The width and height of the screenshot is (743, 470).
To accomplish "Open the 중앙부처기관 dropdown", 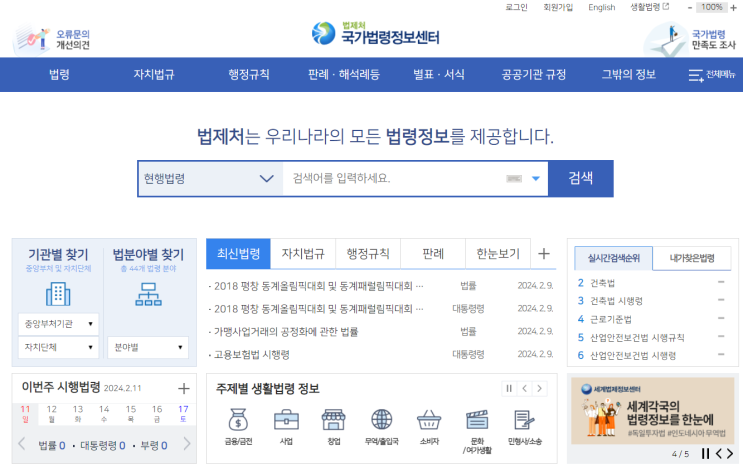I will (58, 324).
